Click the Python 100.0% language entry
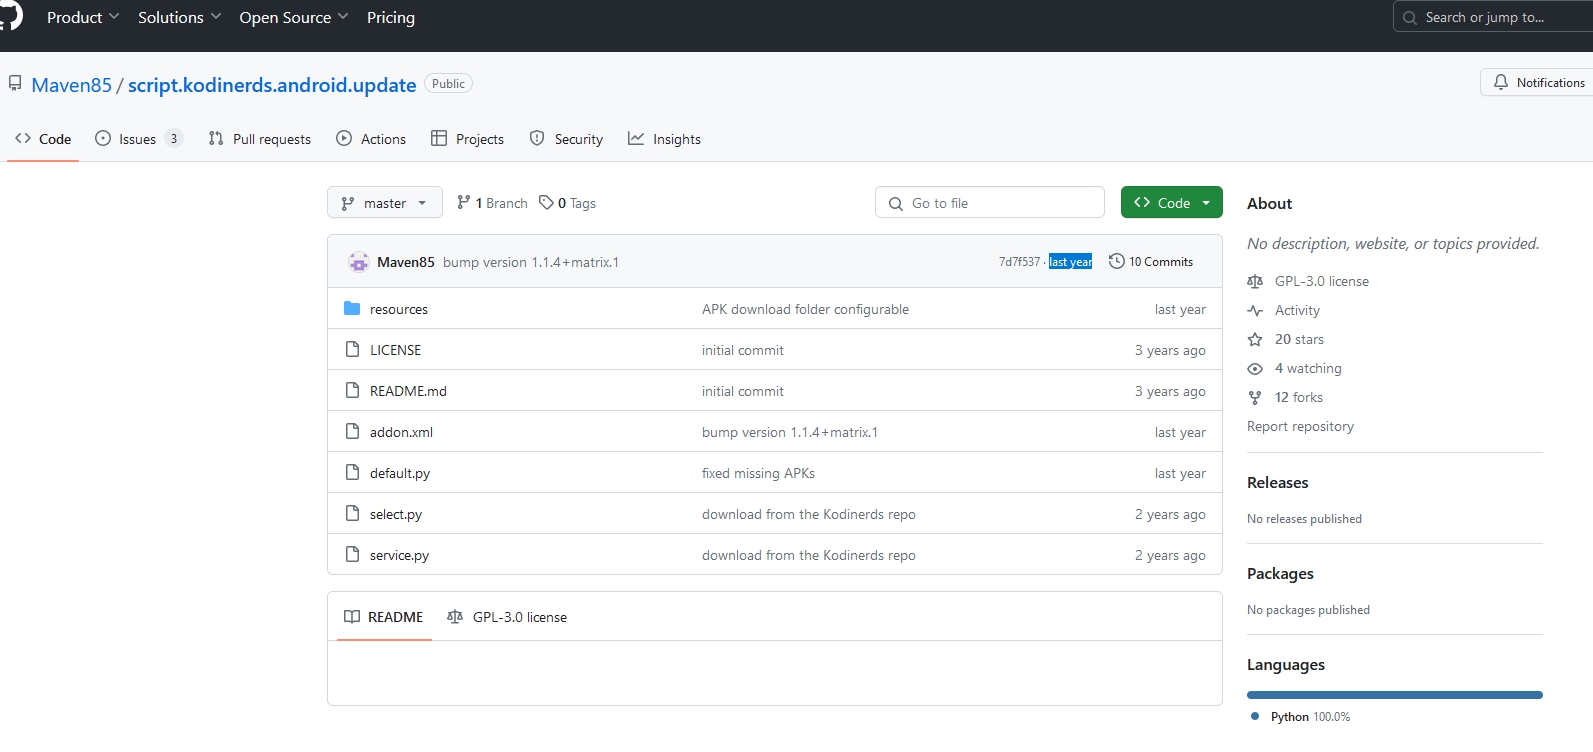The width and height of the screenshot is (1593, 752). point(1300,716)
